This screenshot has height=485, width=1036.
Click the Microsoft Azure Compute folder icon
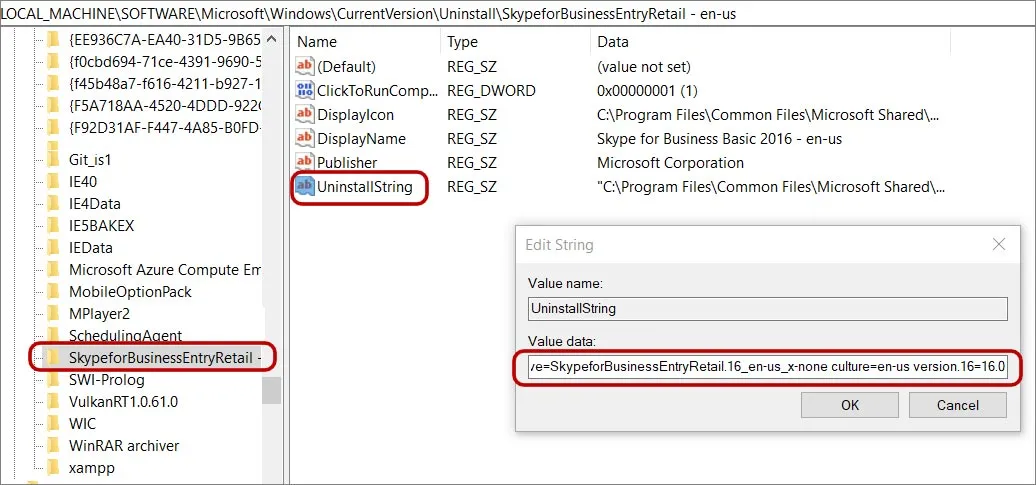pyautogui.click(x=54, y=270)
